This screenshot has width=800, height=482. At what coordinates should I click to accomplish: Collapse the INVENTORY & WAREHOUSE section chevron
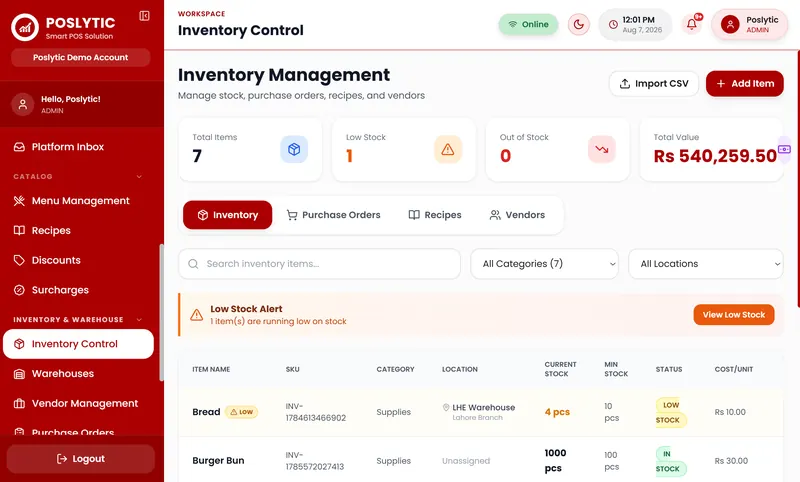[x=139, y=320]
